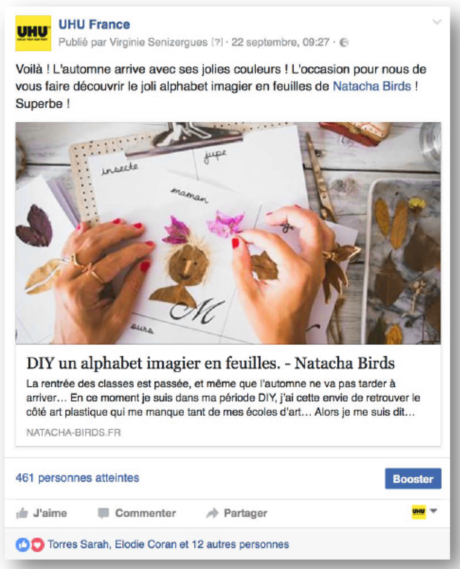This screenshot has height=569, width=460.
Task: Click the Booster button
Action: click(413, 479)
